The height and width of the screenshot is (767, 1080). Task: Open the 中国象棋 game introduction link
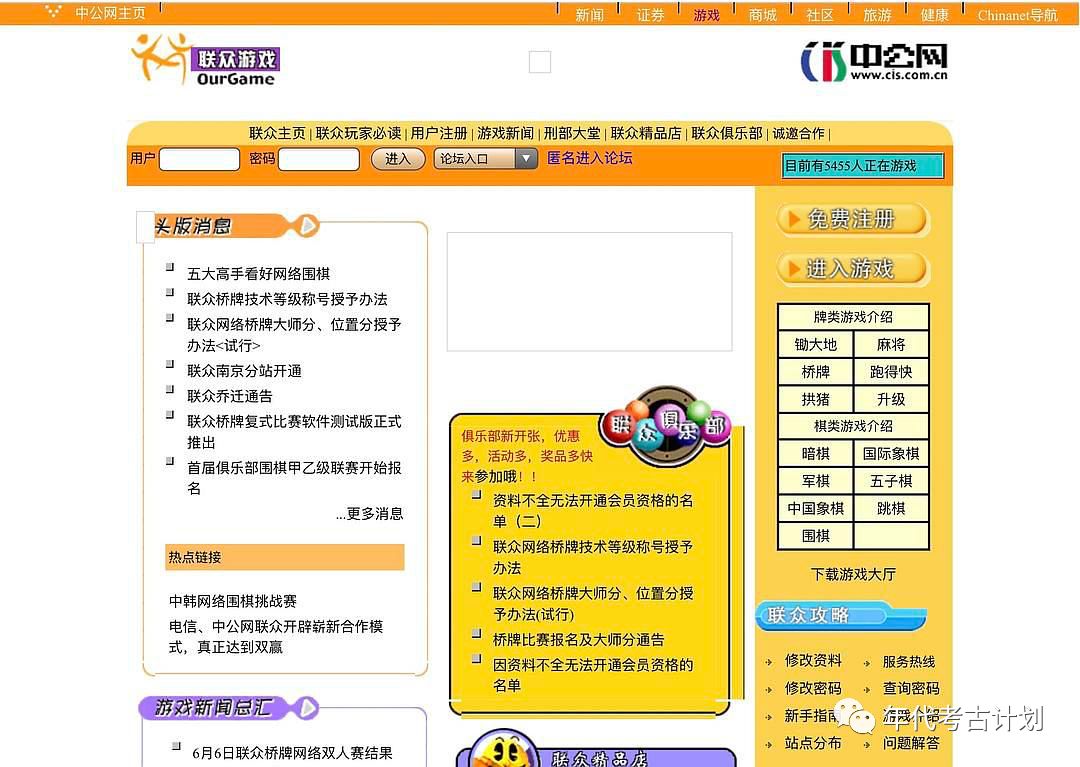[x=815, y=508]
